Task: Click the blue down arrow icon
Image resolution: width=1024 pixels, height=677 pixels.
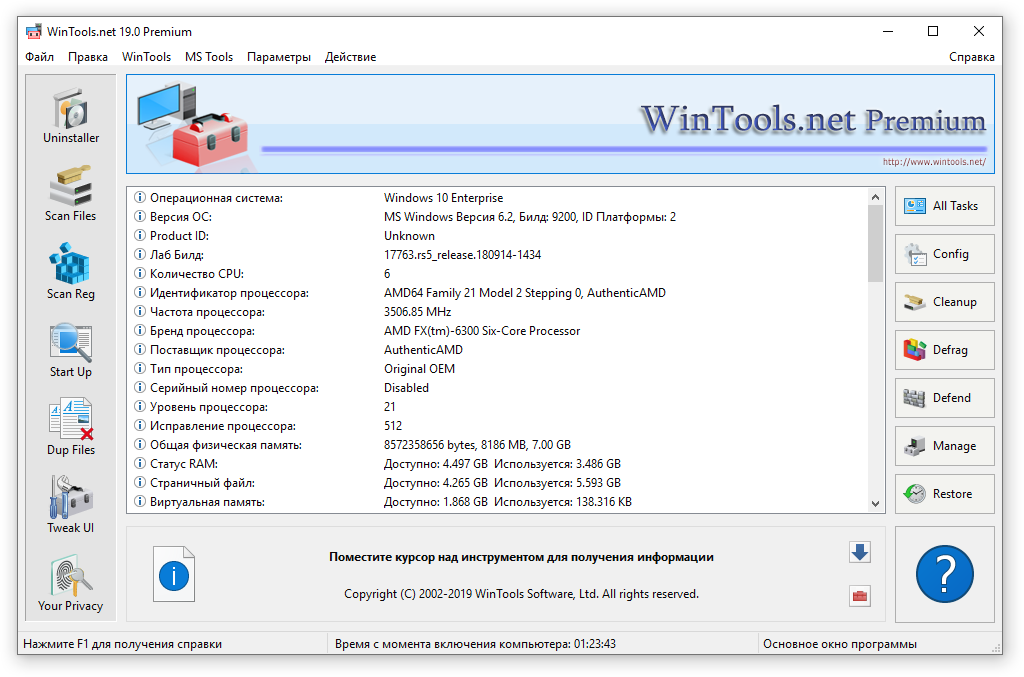Action: 860,552
